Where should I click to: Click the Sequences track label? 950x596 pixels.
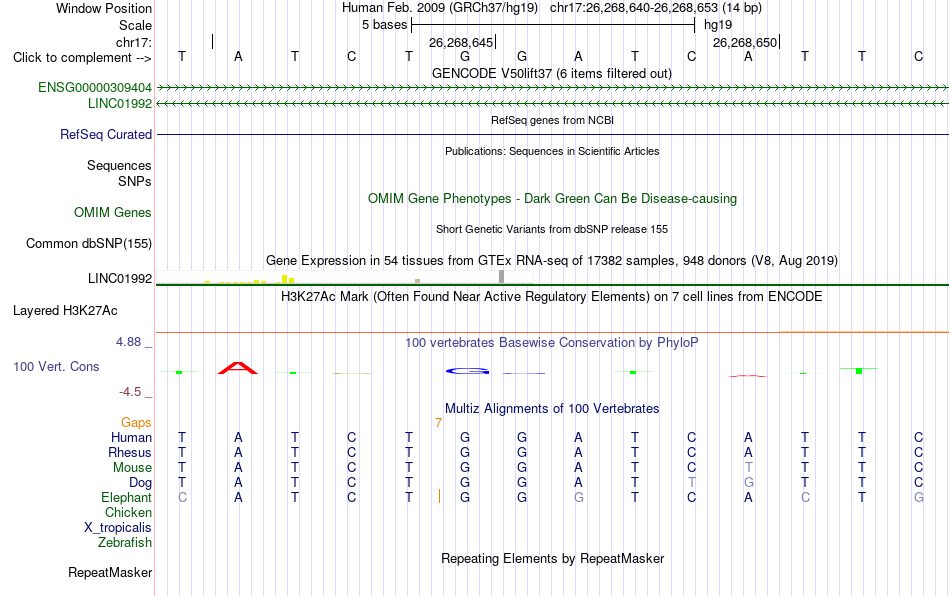119,165
